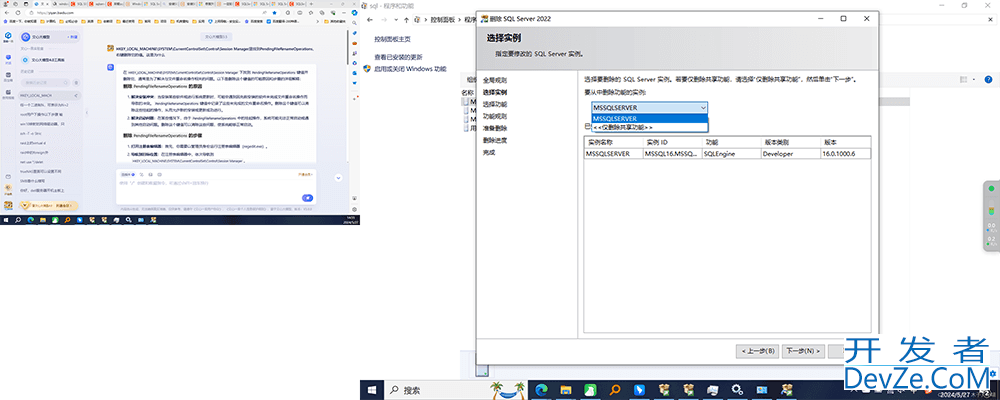Open the orange magnifier app on right taskbar
The image size is (1000, 400).
point(615,389)
